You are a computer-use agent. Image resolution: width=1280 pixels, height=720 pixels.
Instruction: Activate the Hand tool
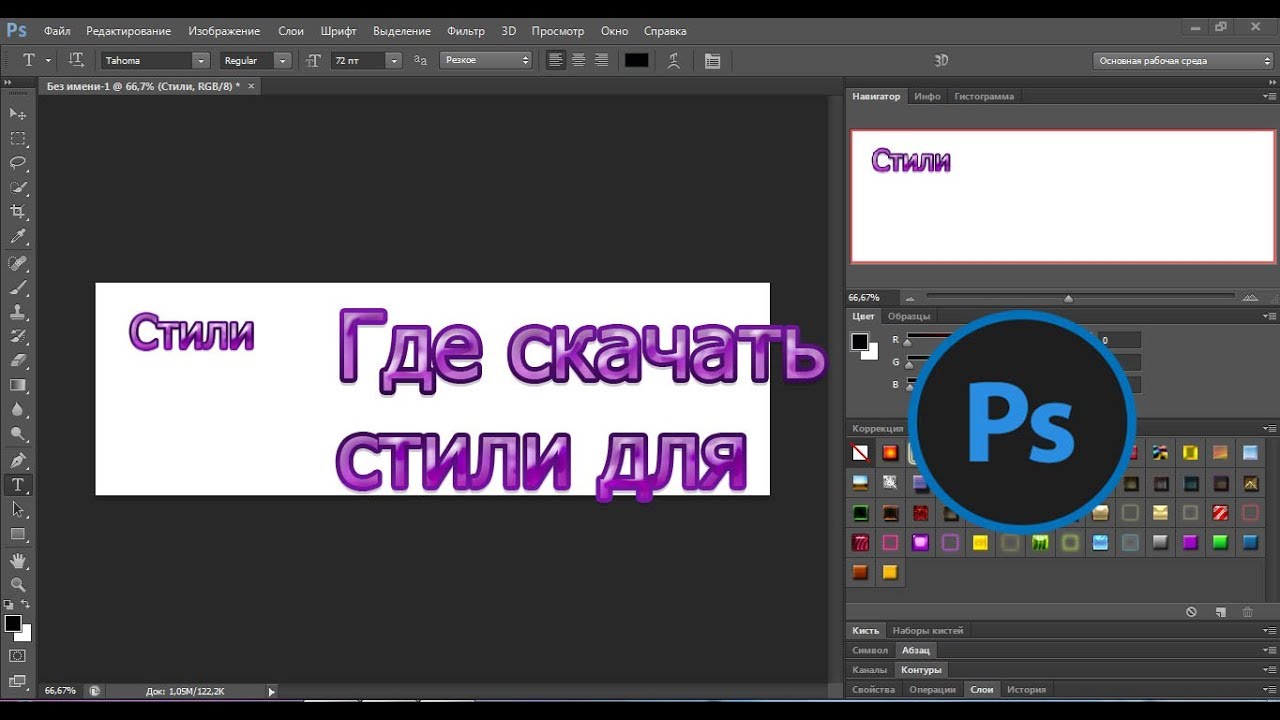pos(18,560)
